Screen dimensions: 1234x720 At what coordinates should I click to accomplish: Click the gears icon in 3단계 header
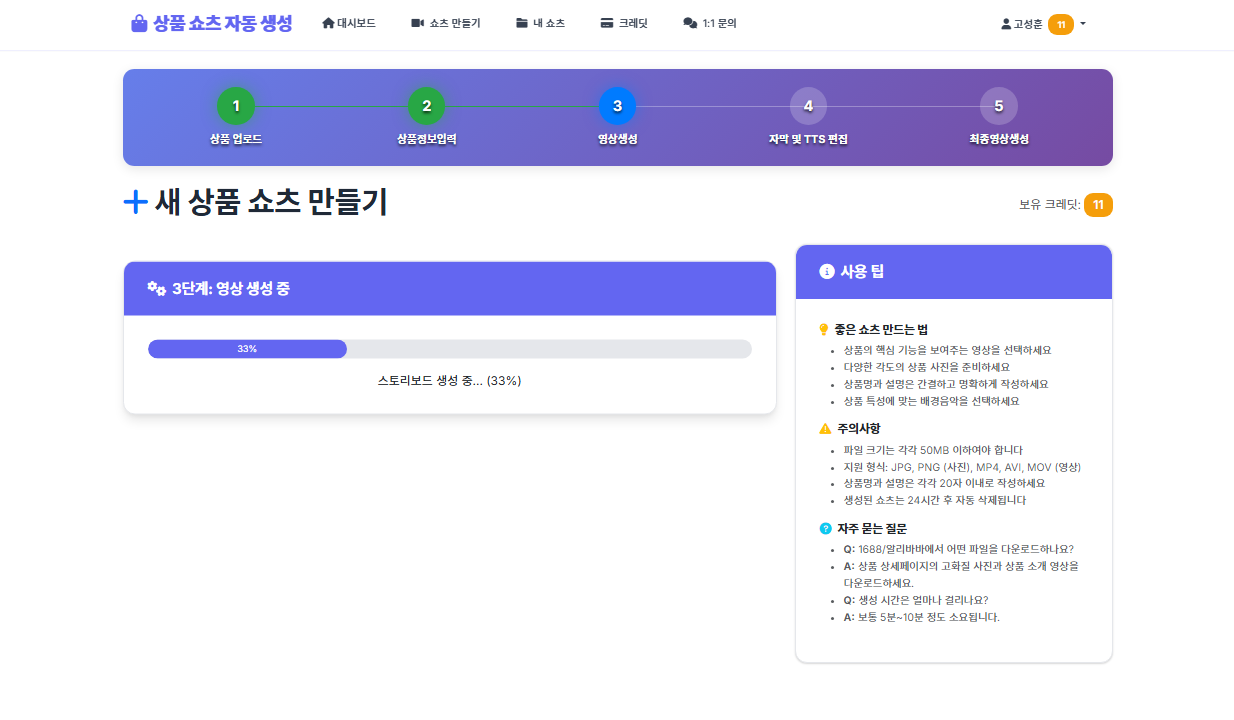pyautogui.click(x=156, y=289)
